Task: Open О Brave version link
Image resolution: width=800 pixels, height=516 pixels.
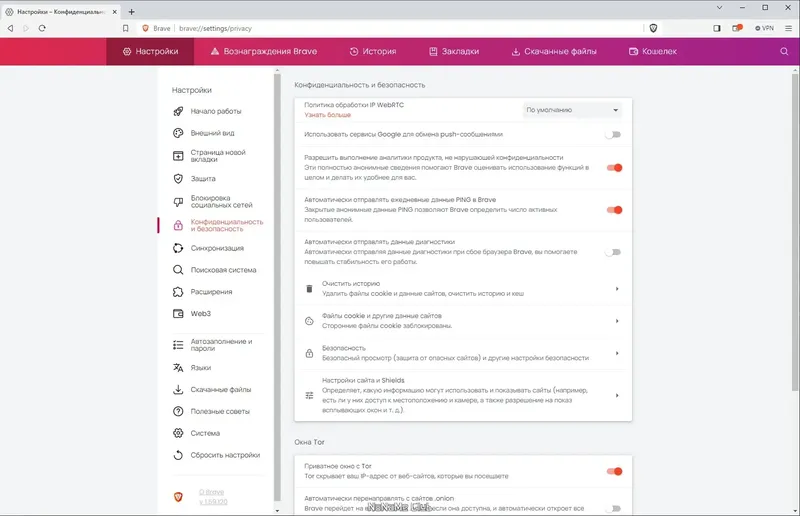Action: click(x=213, y=497)
